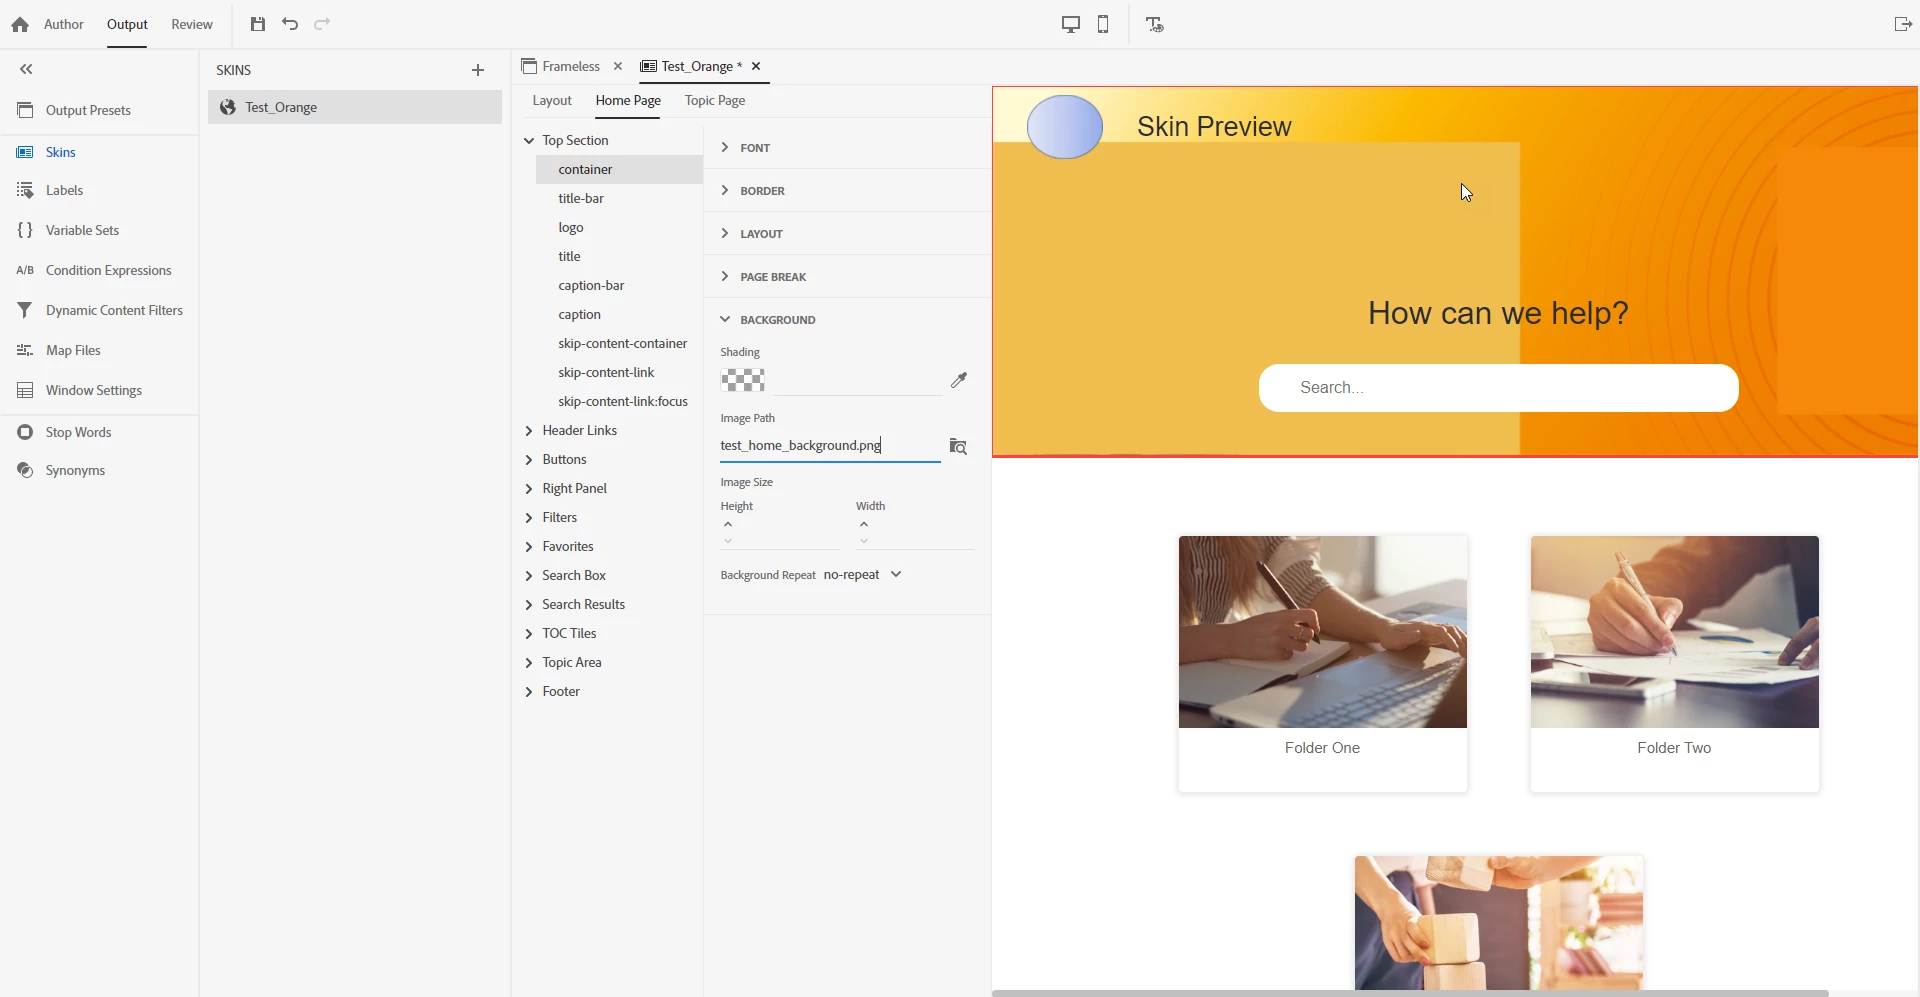Image resolution: width=1920 pixels, height=997 pixels.
Task: Click the exit icon at top right
Action: tap(1903, 24)
